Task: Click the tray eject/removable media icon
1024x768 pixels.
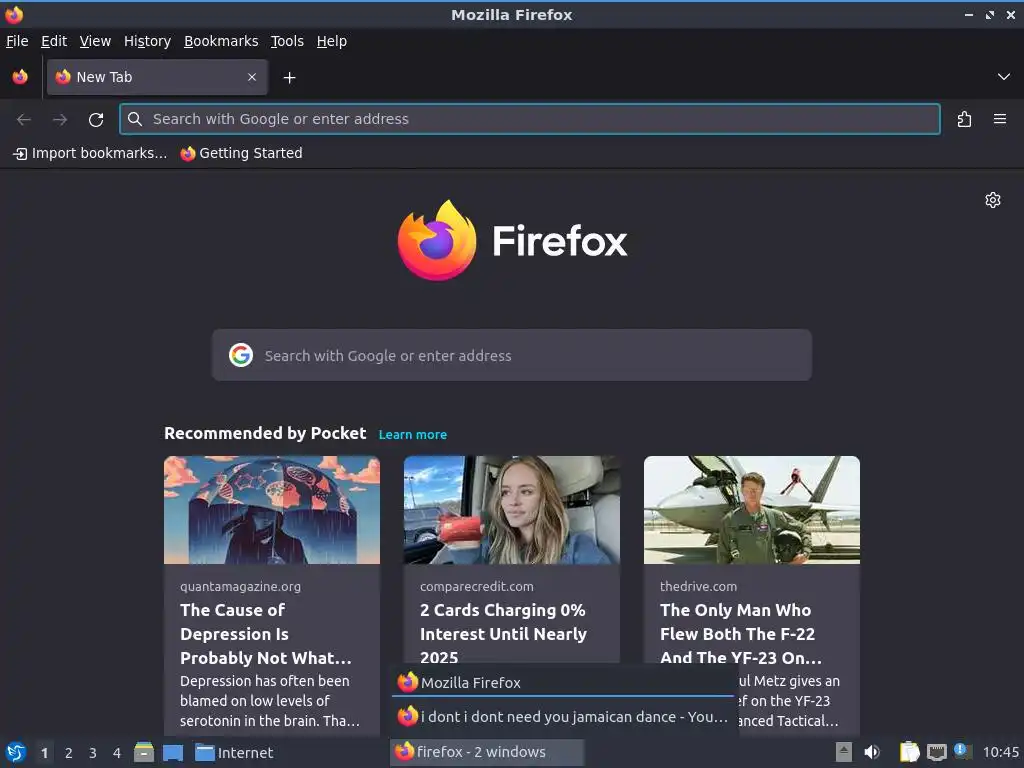Action: 844,752
